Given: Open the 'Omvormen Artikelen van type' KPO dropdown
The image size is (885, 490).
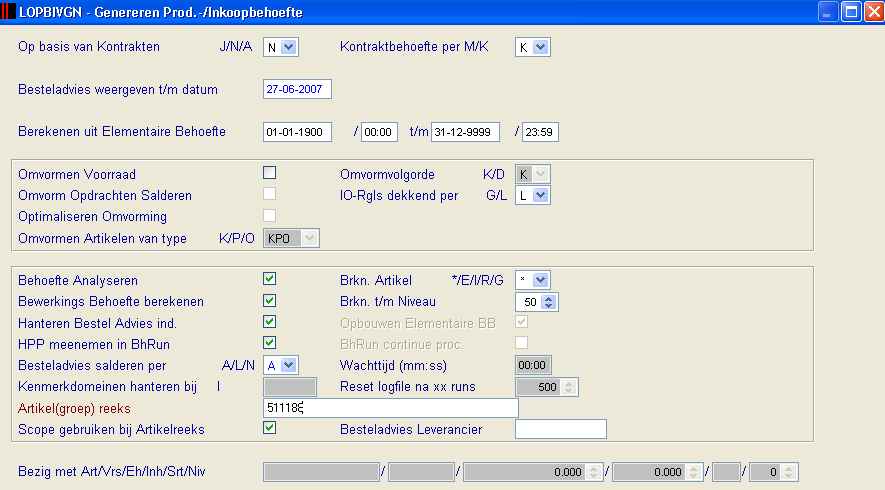Looking at the screenshot, I should pyautogui.click(x=309, y=238).
